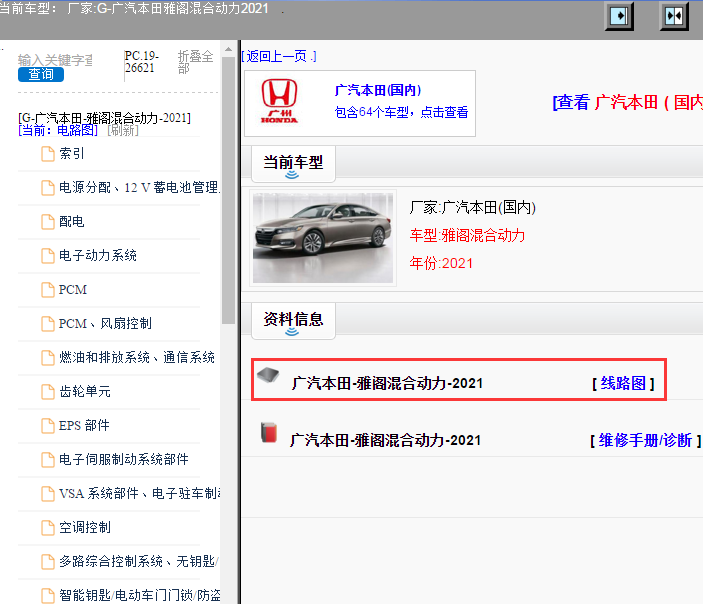Click the red book icon beside 维修手册 row

point(269,432)
